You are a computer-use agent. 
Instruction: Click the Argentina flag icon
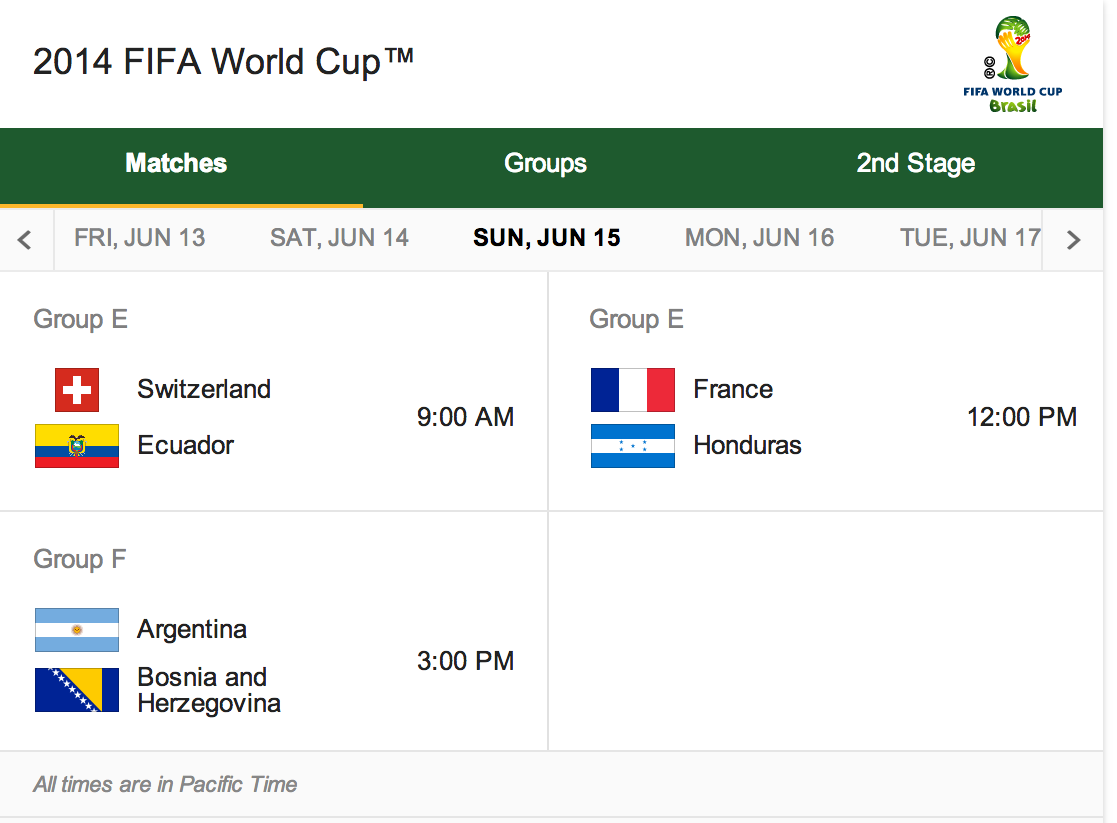click(x=77, y=630)
